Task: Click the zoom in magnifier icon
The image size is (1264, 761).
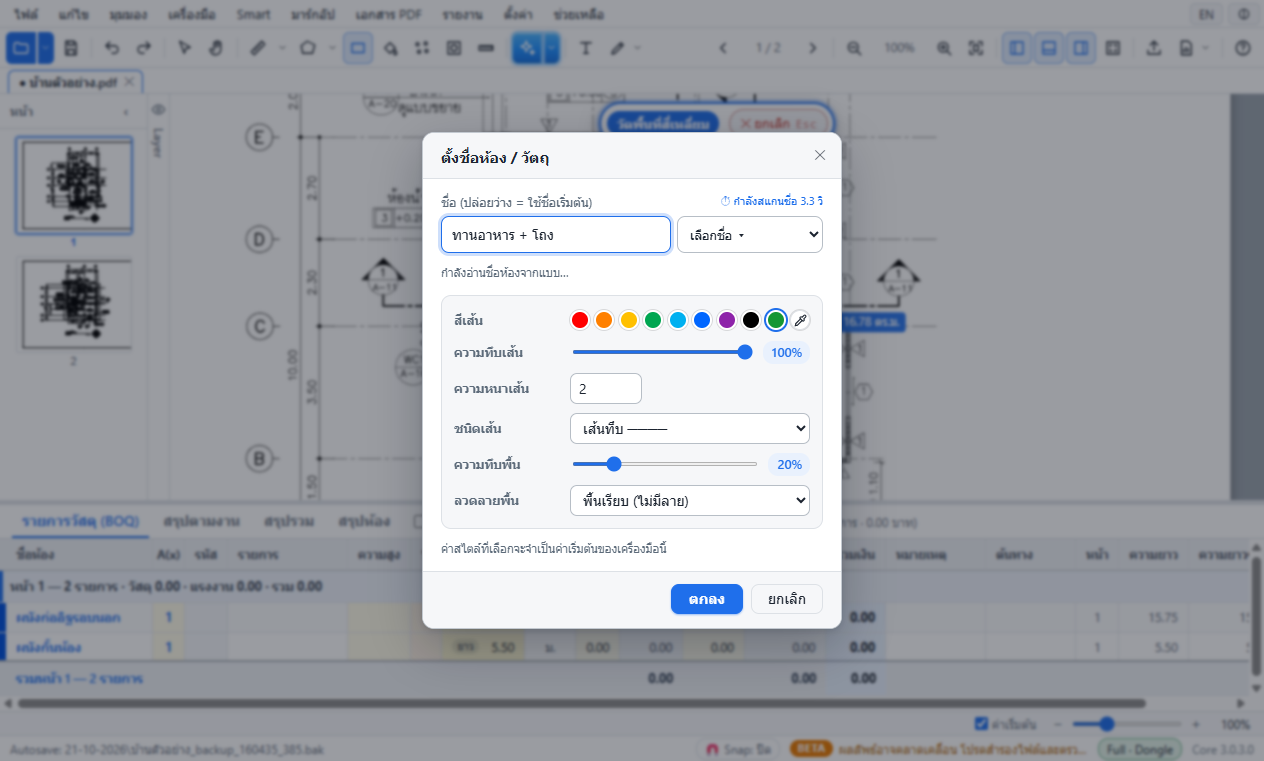Action: point(944,48)
